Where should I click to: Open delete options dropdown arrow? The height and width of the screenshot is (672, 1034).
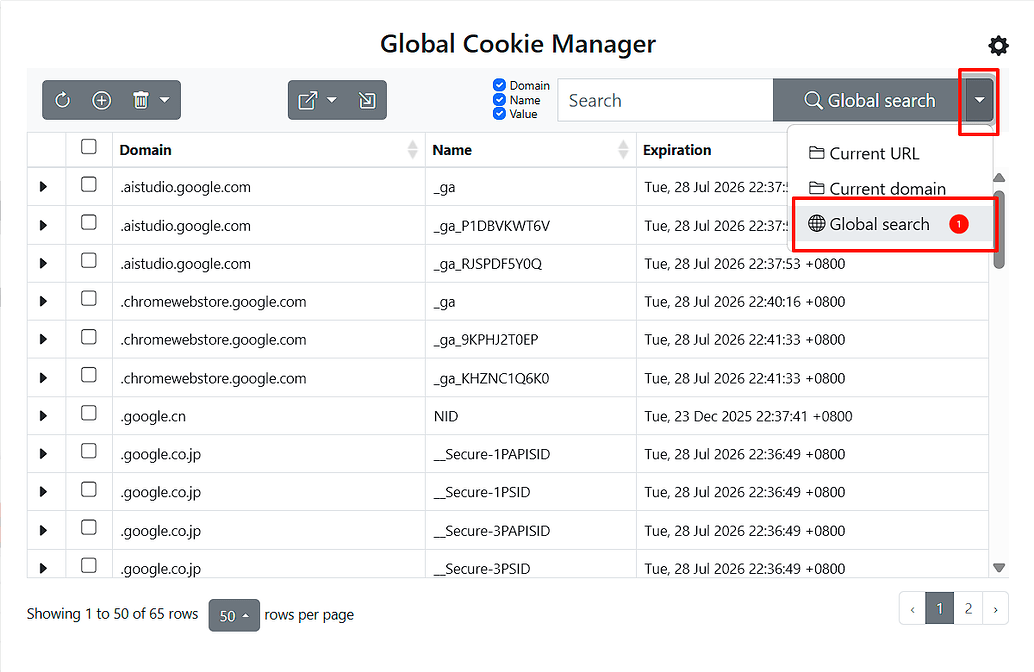point(165,100)
